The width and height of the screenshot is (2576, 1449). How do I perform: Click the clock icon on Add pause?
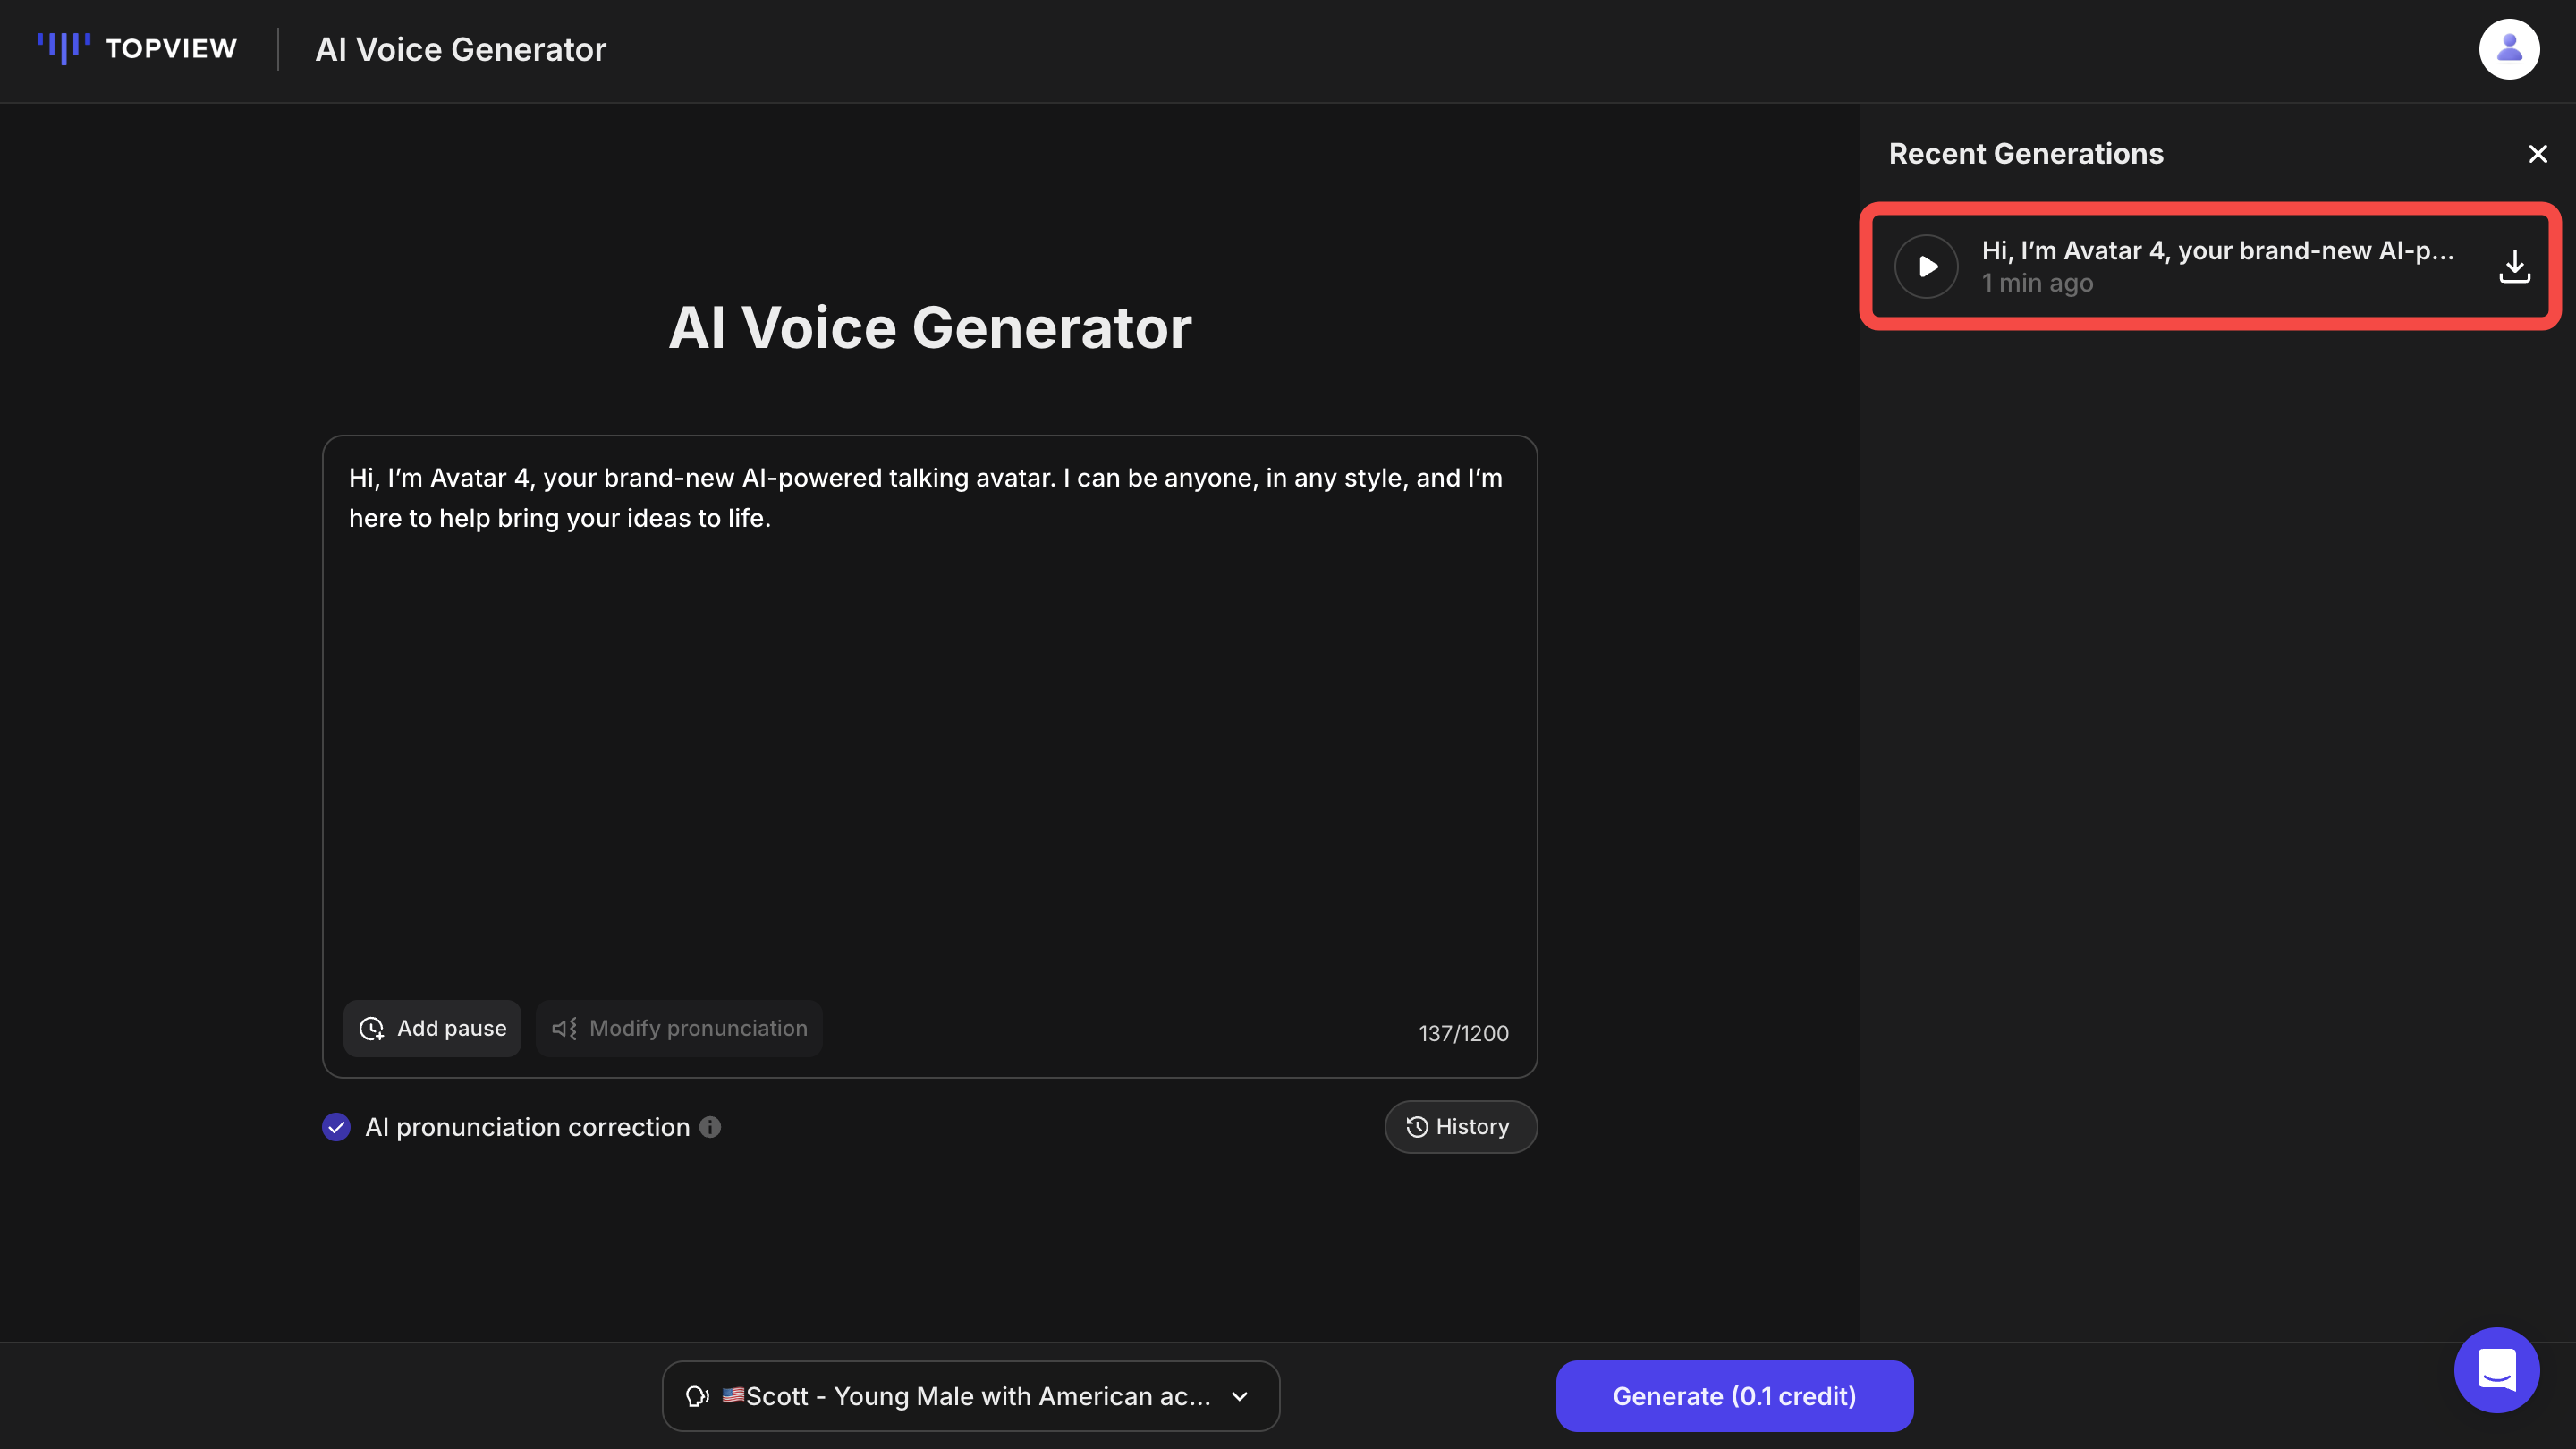pos(372,1029)
